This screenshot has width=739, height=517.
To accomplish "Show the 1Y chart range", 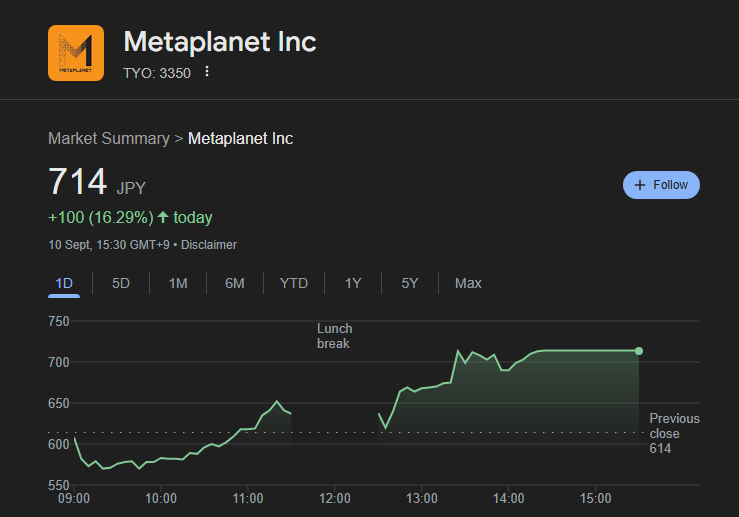I will [x=353, y=283].
